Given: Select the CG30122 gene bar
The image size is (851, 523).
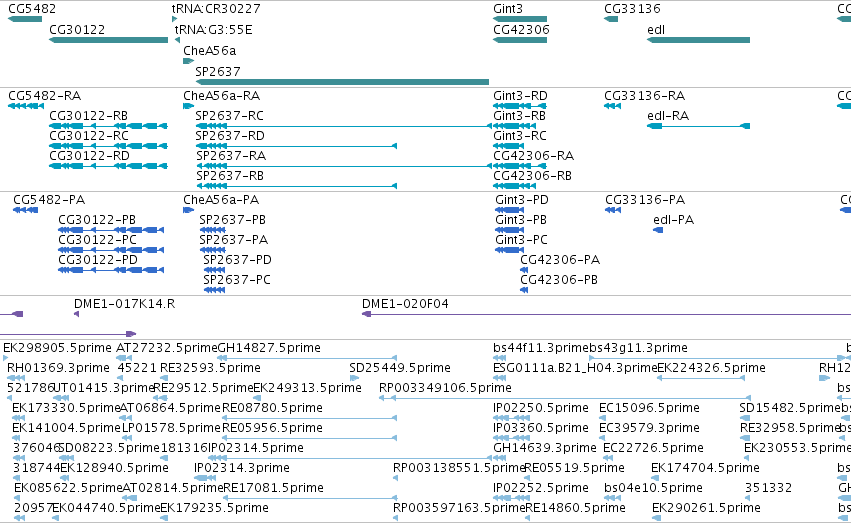Looking at the screenshot, I should pyautogui.click(x=109, y=40).
